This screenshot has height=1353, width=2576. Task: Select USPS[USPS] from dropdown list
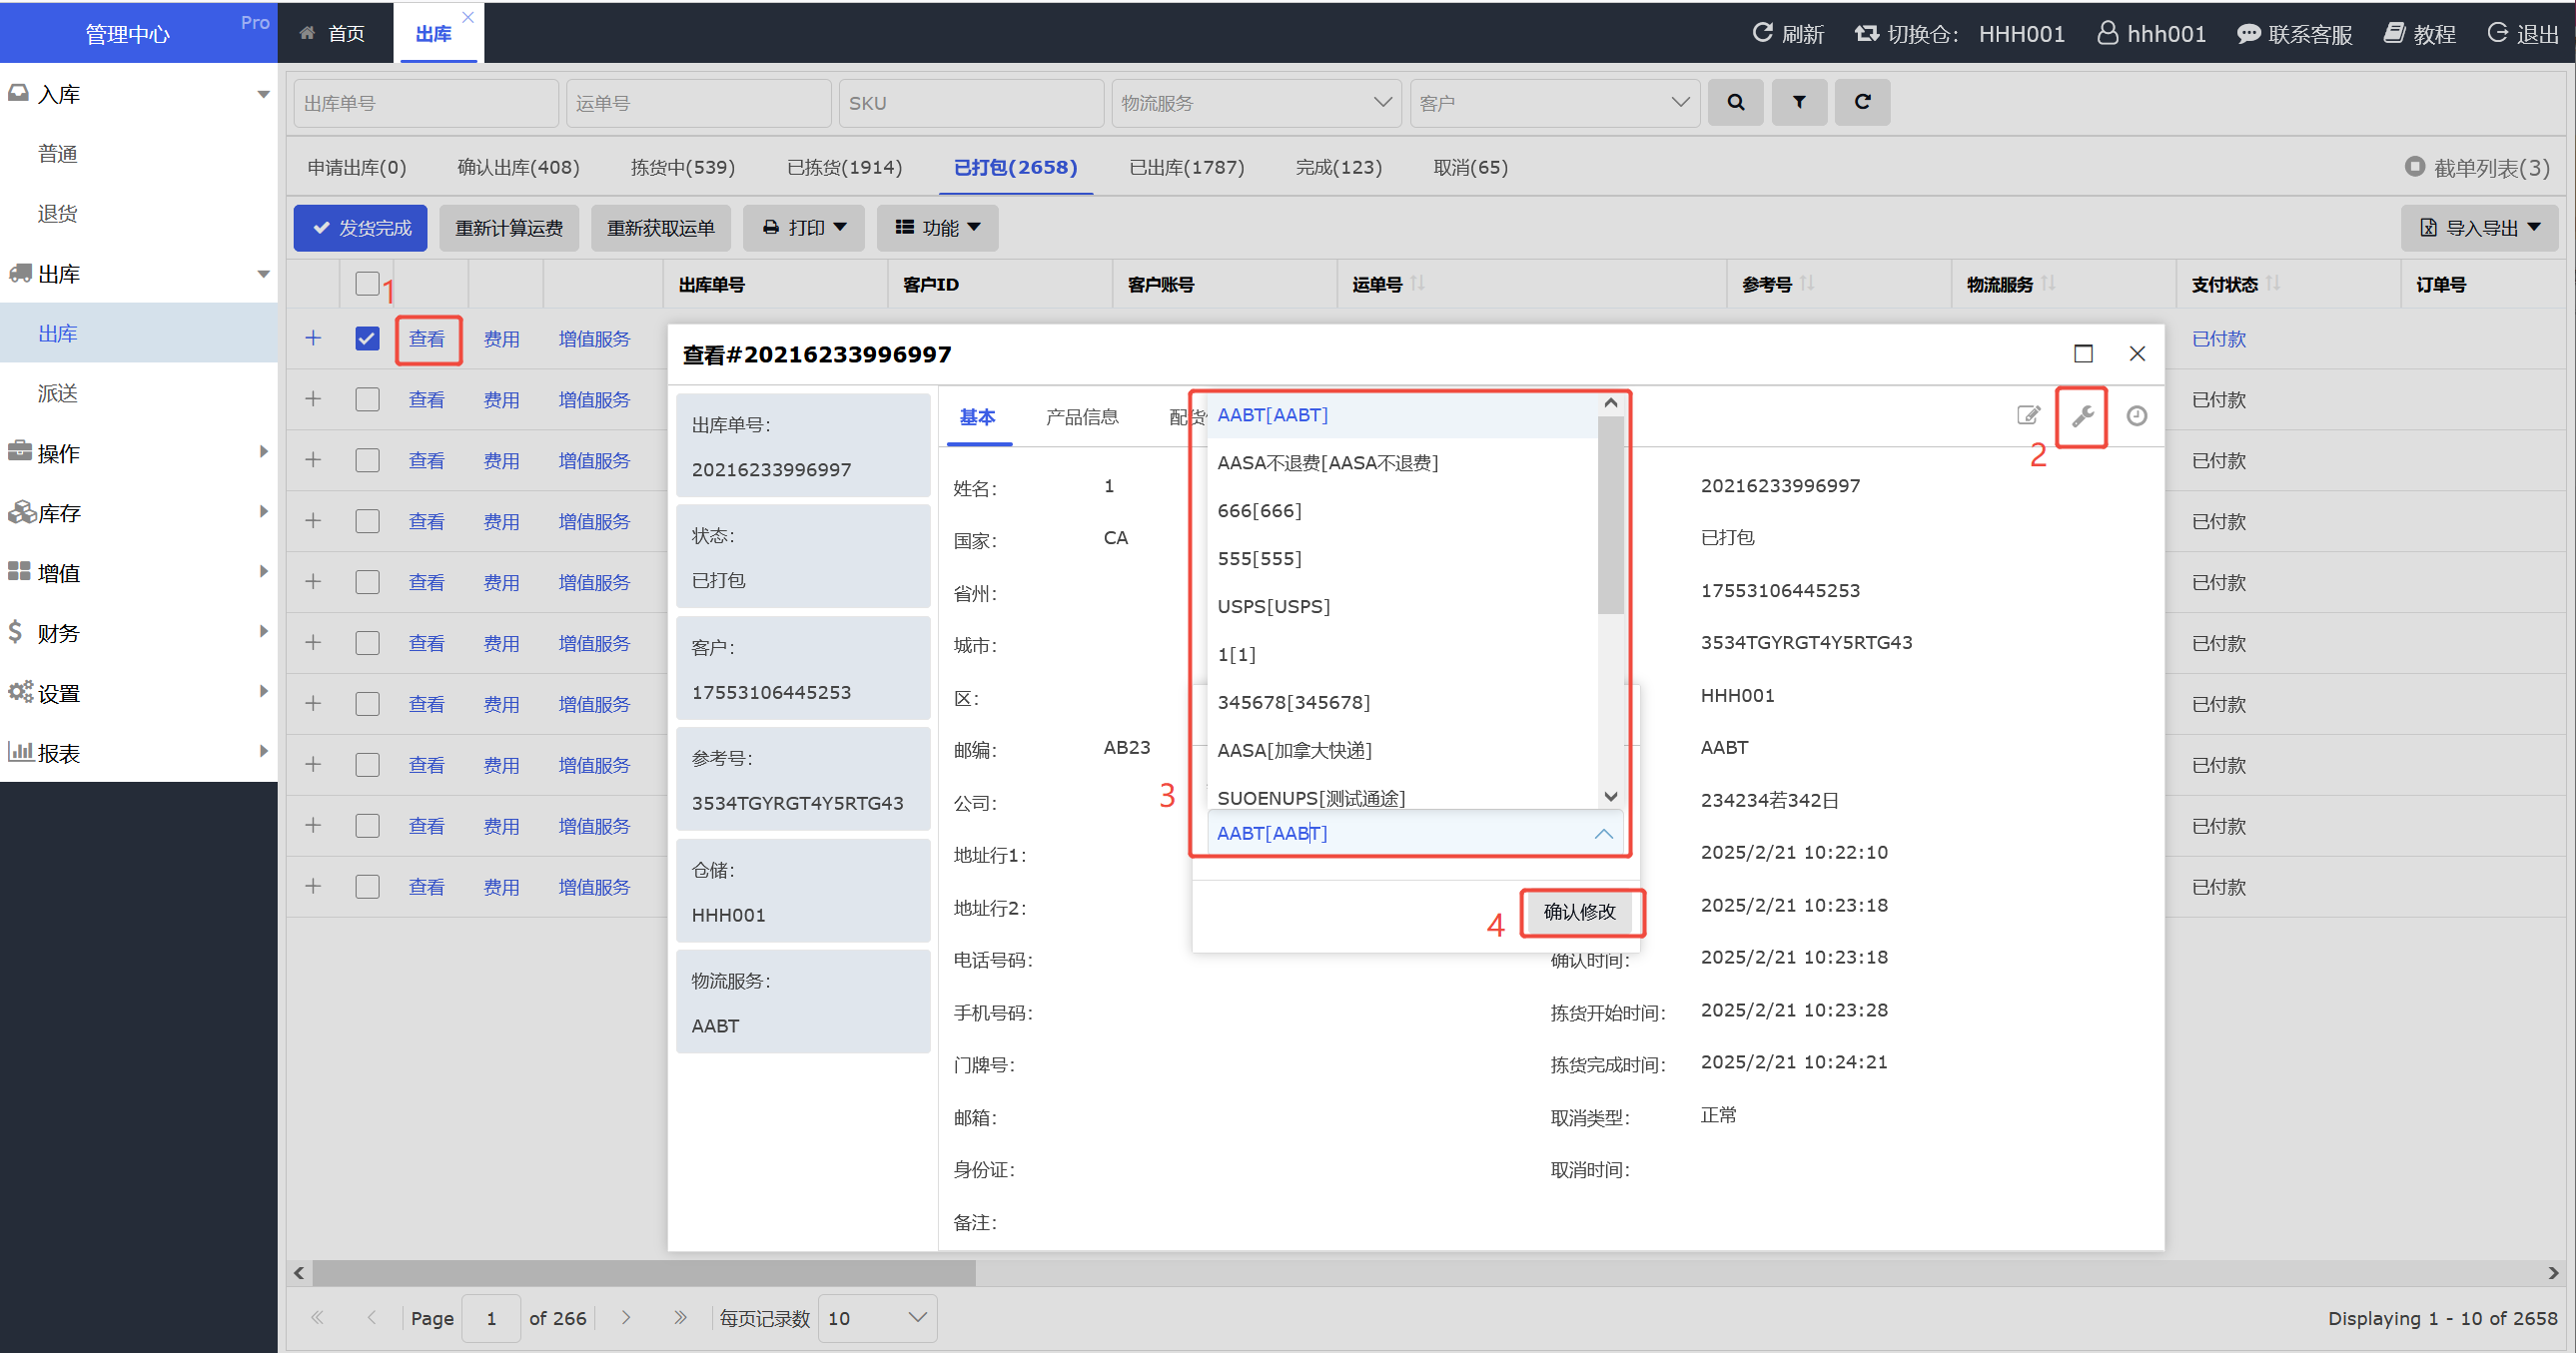(x=1402, y=606)
